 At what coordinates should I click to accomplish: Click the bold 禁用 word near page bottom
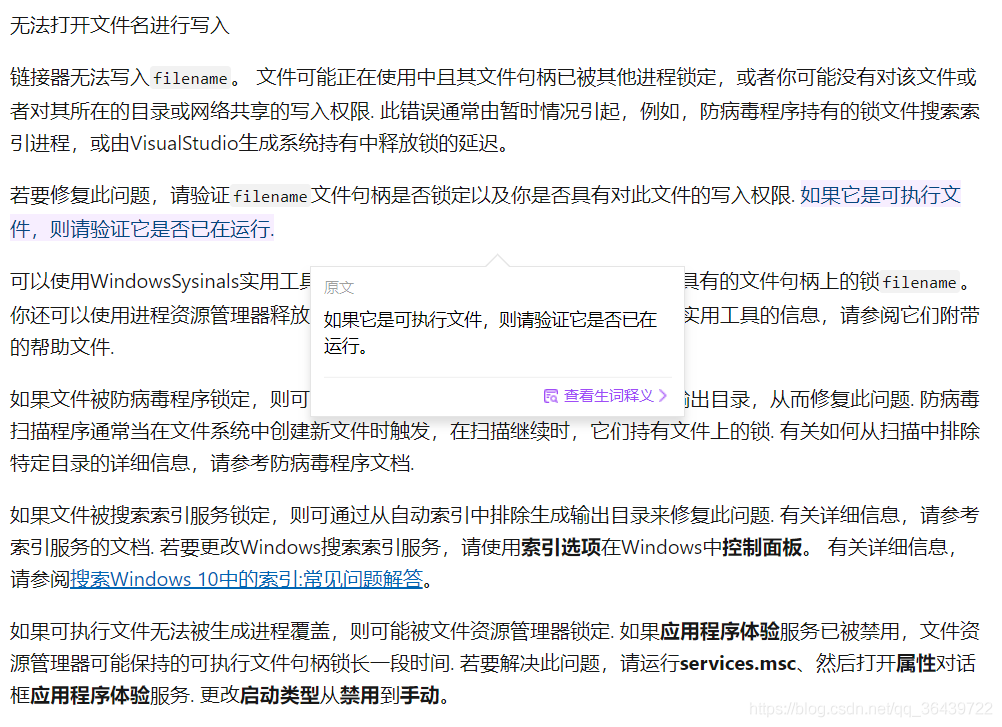[x=361, y=690]
